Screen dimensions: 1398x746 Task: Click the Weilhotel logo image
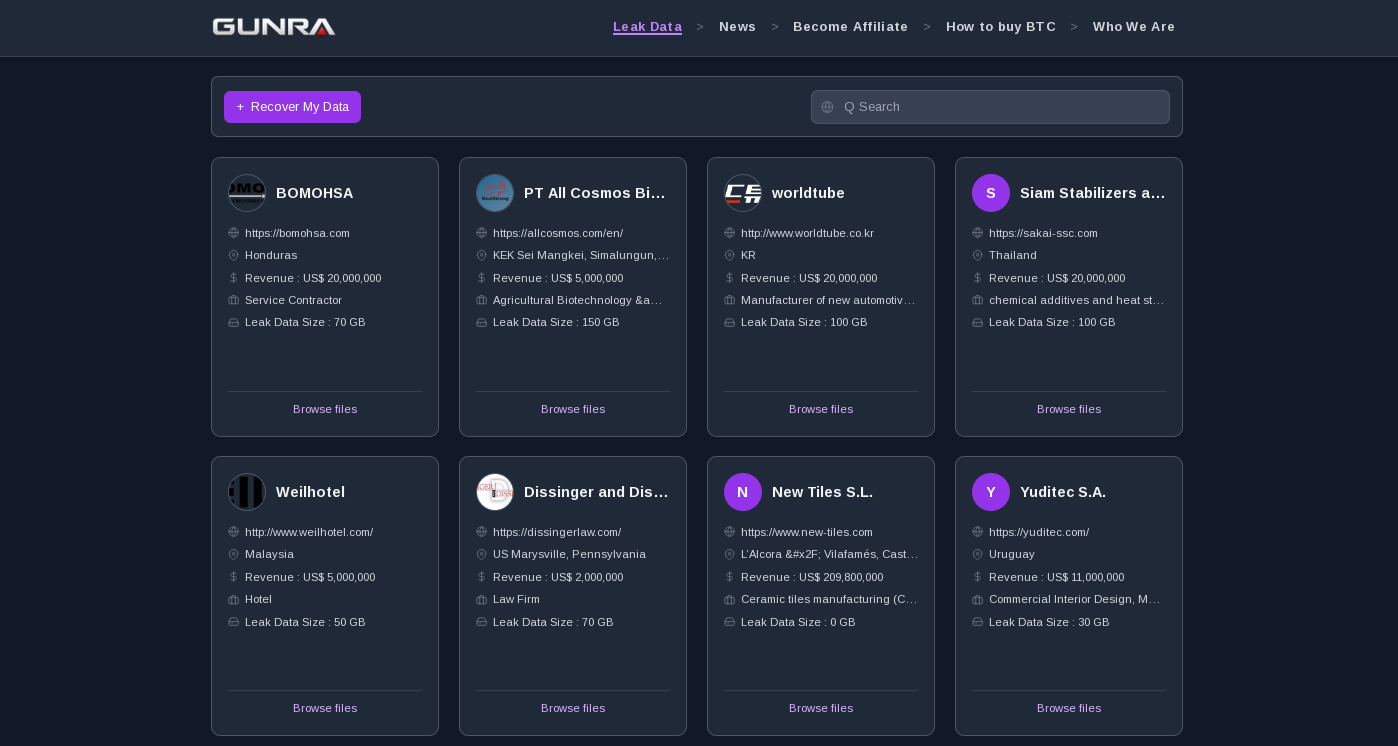tap(247, 492)
